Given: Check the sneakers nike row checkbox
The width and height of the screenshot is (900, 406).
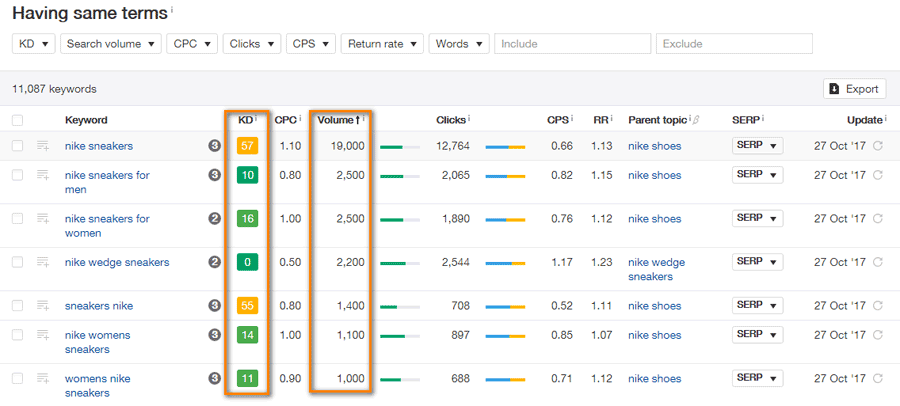Looking at the screenshot, I should (18, 306).
